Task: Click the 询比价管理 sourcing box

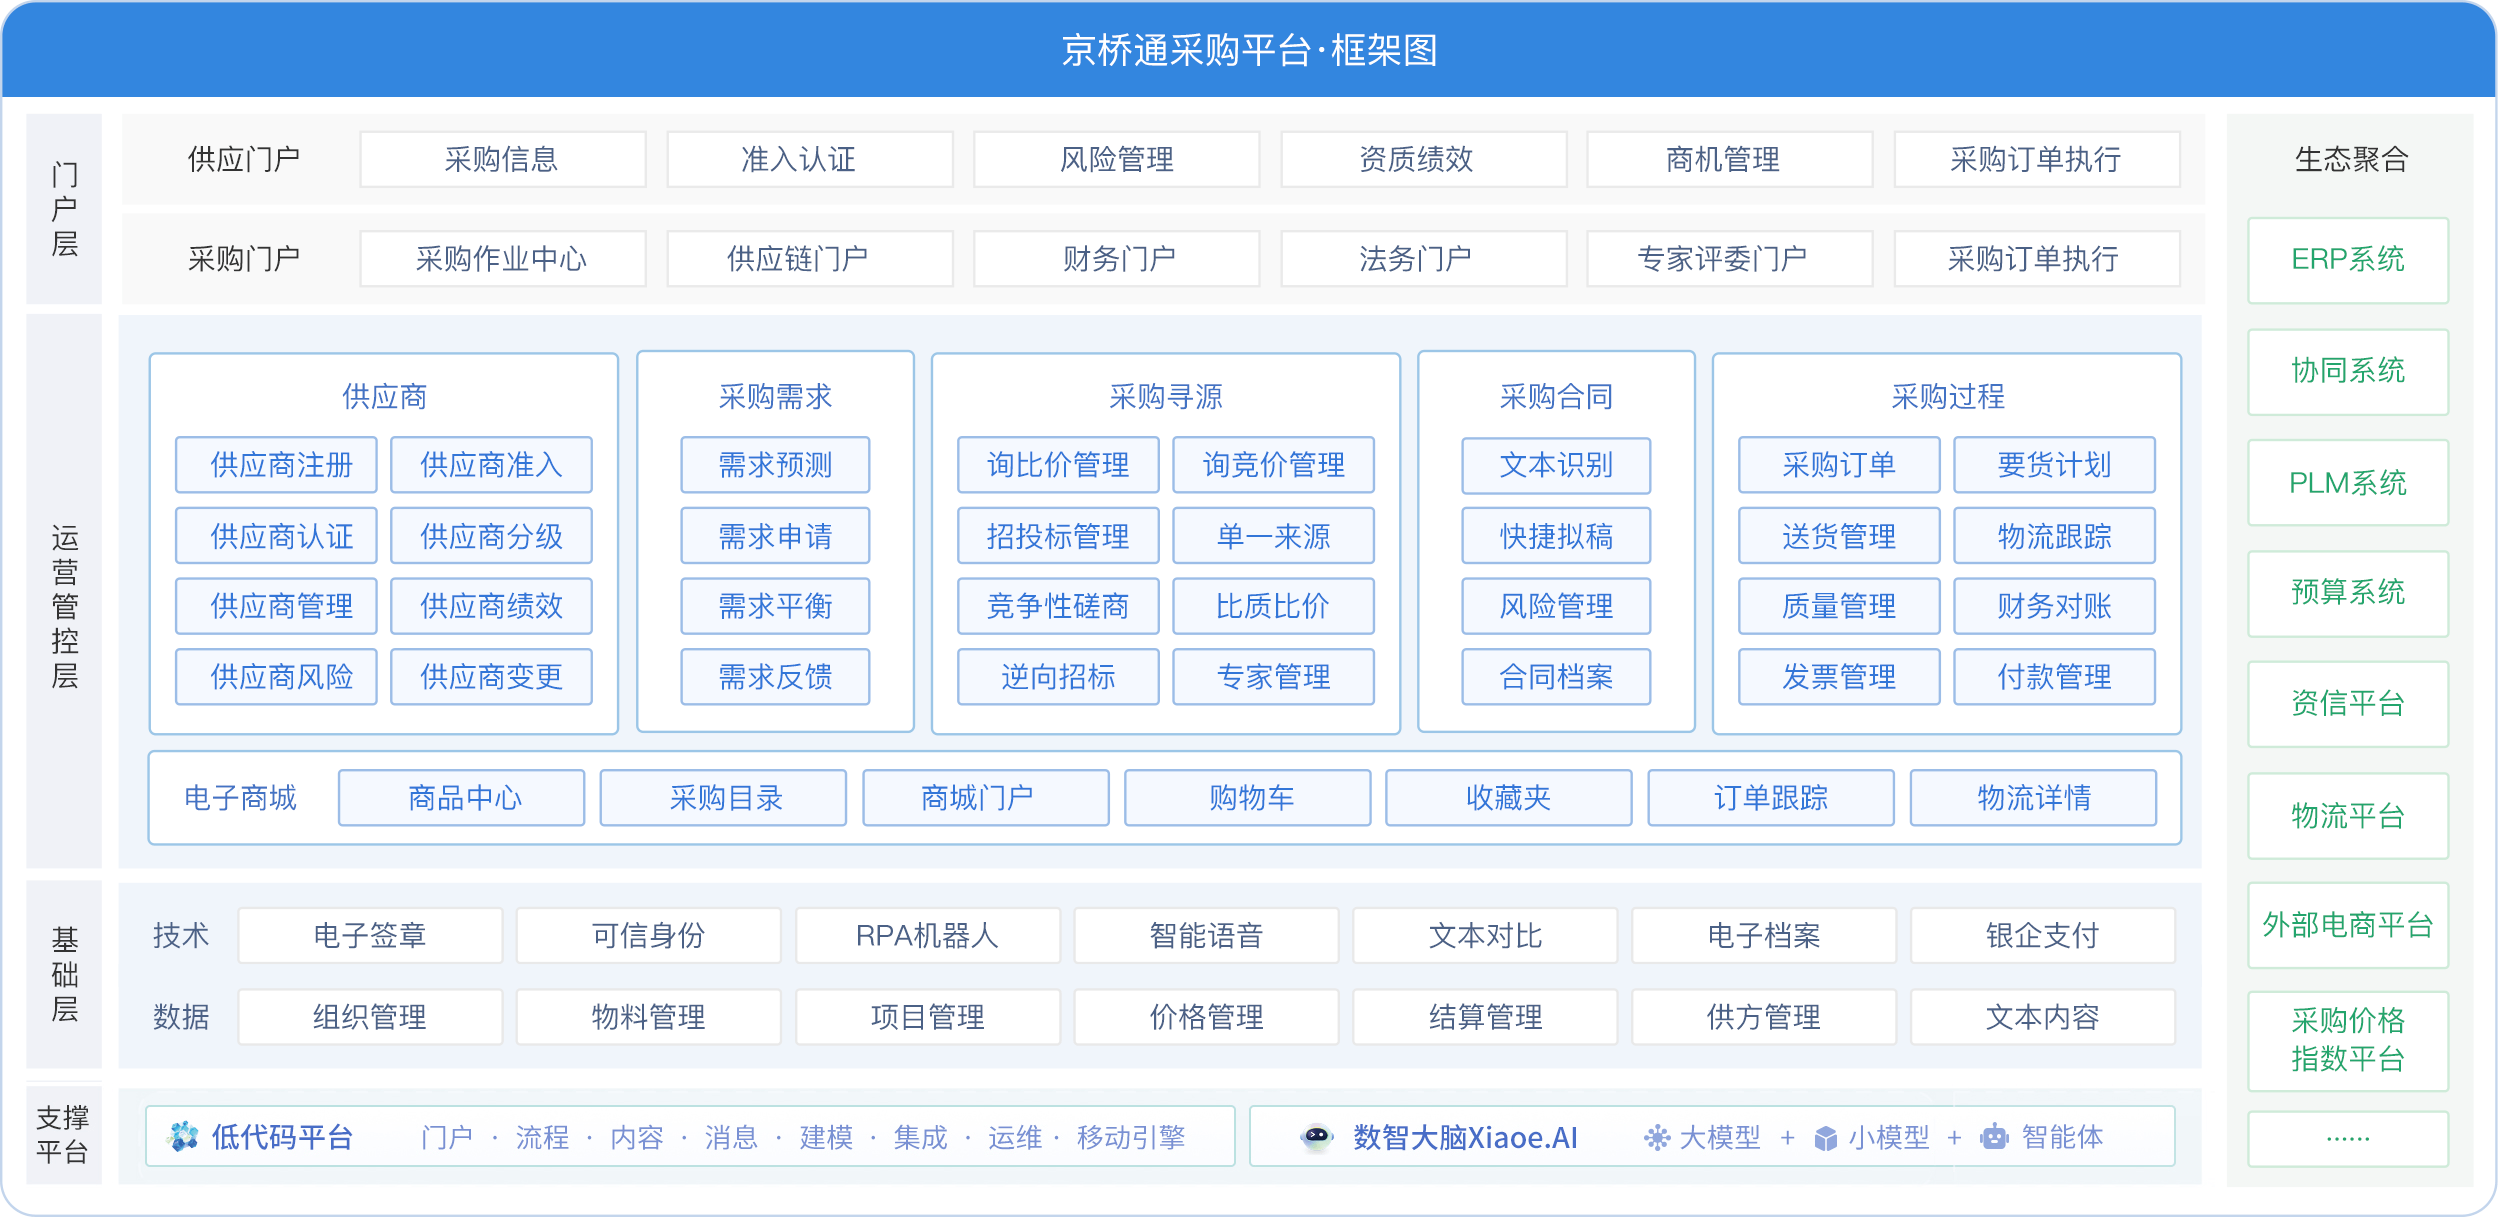Action: click(x=1058, y=465)
